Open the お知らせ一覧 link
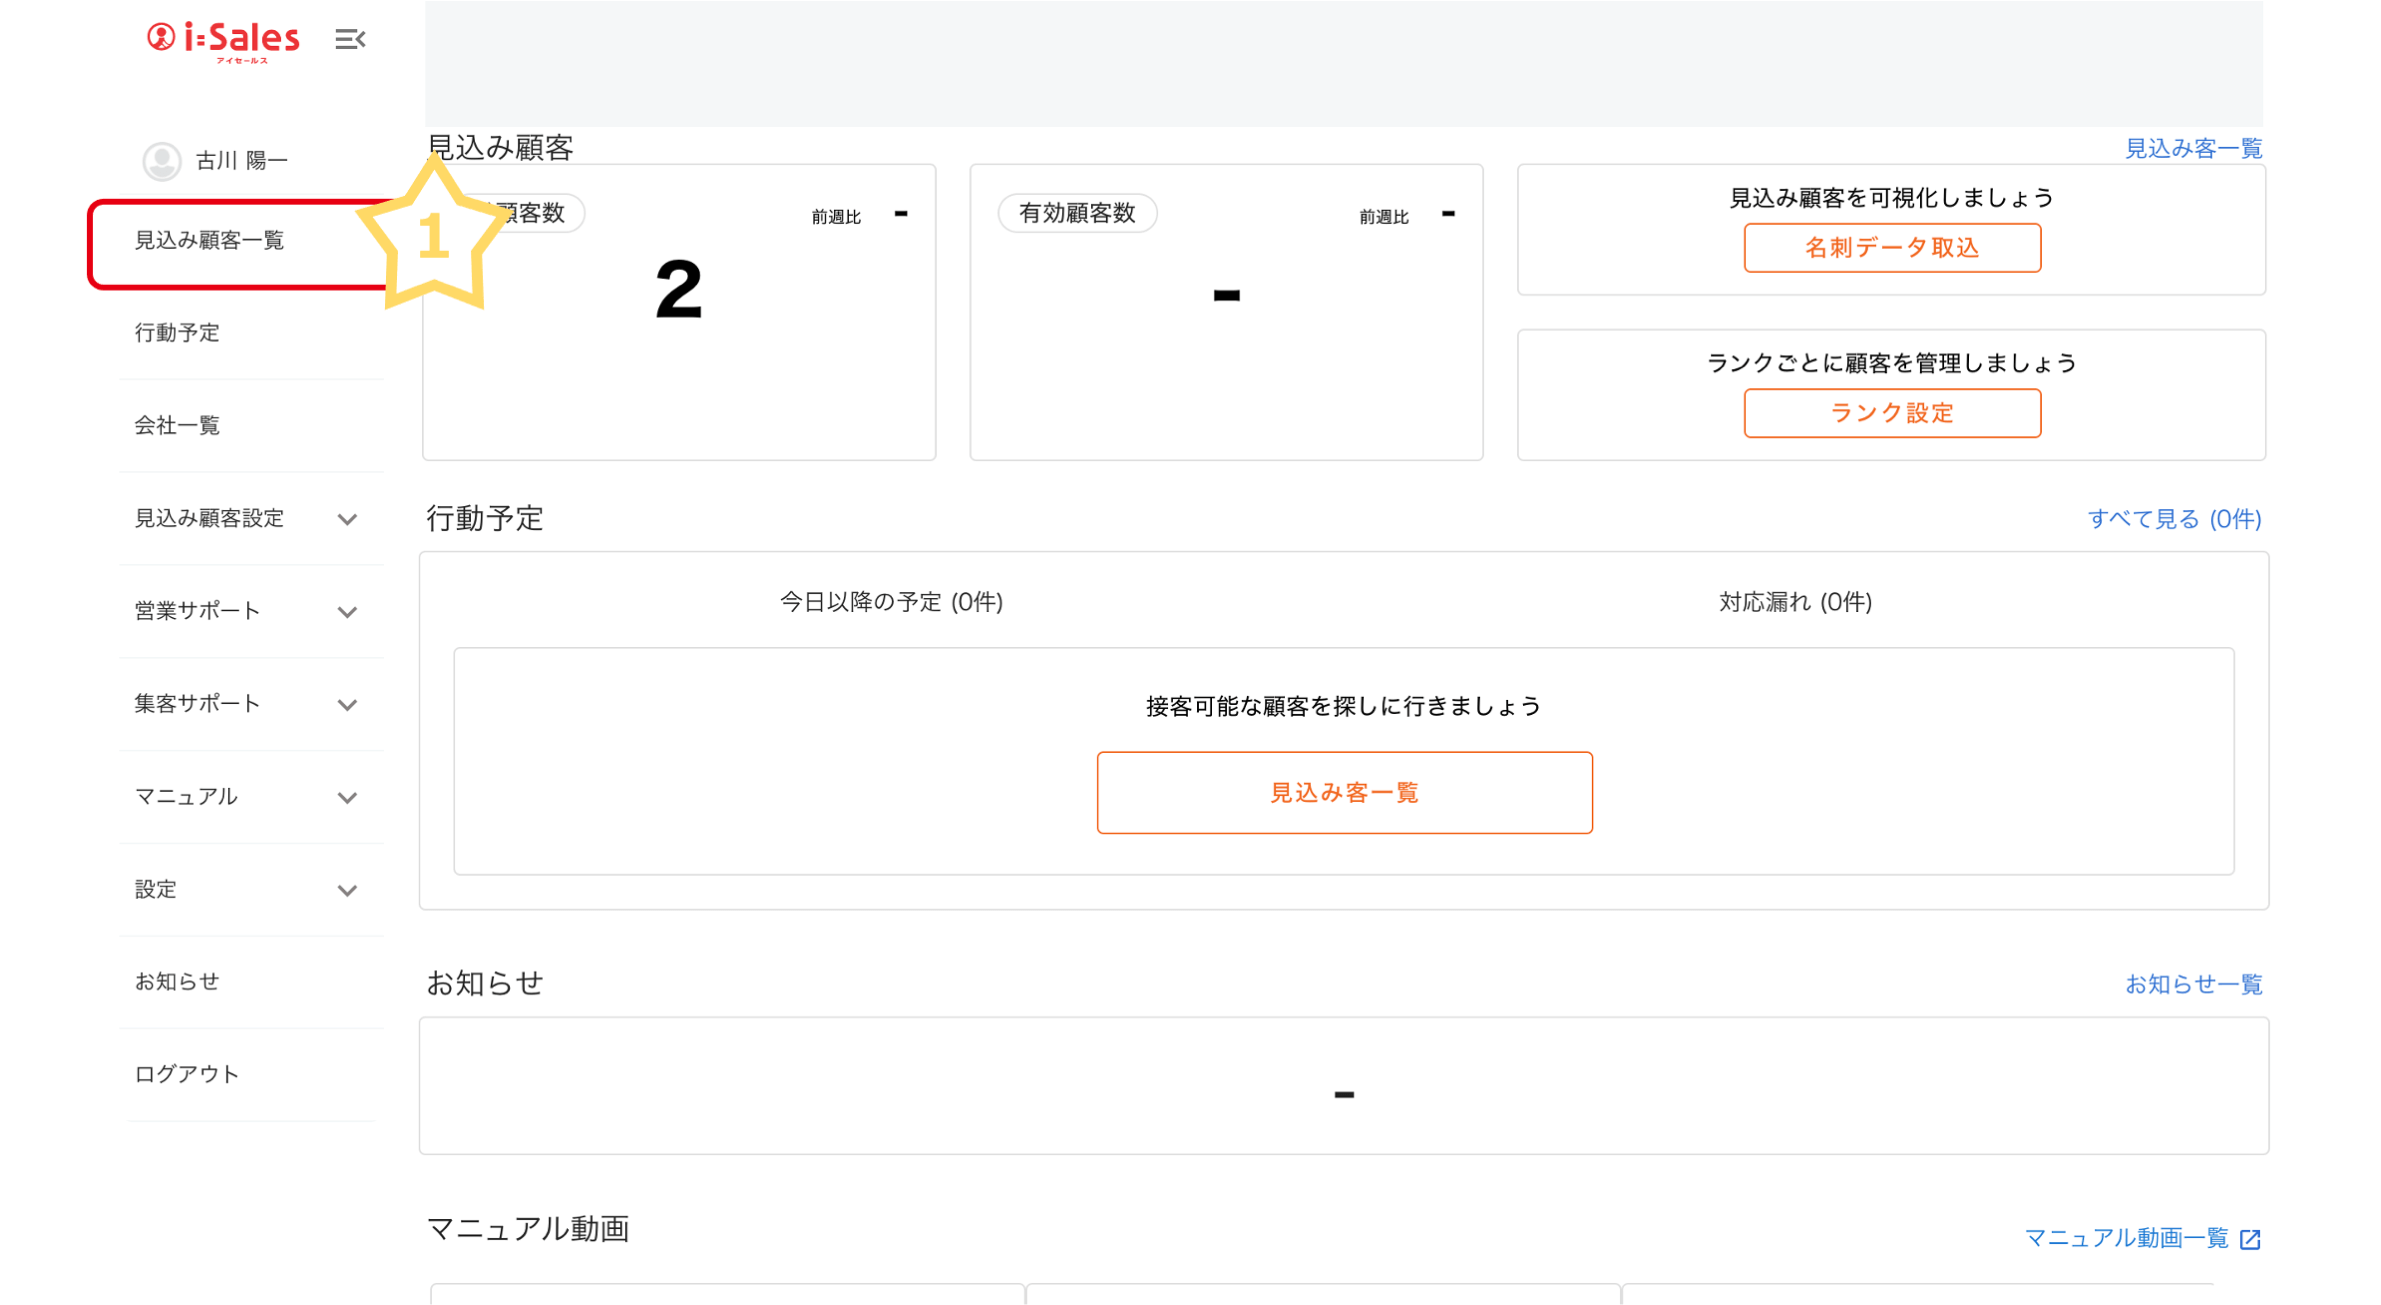Image resolution: width=2381 pixels, height=1305 pixels. point(2192,984)
